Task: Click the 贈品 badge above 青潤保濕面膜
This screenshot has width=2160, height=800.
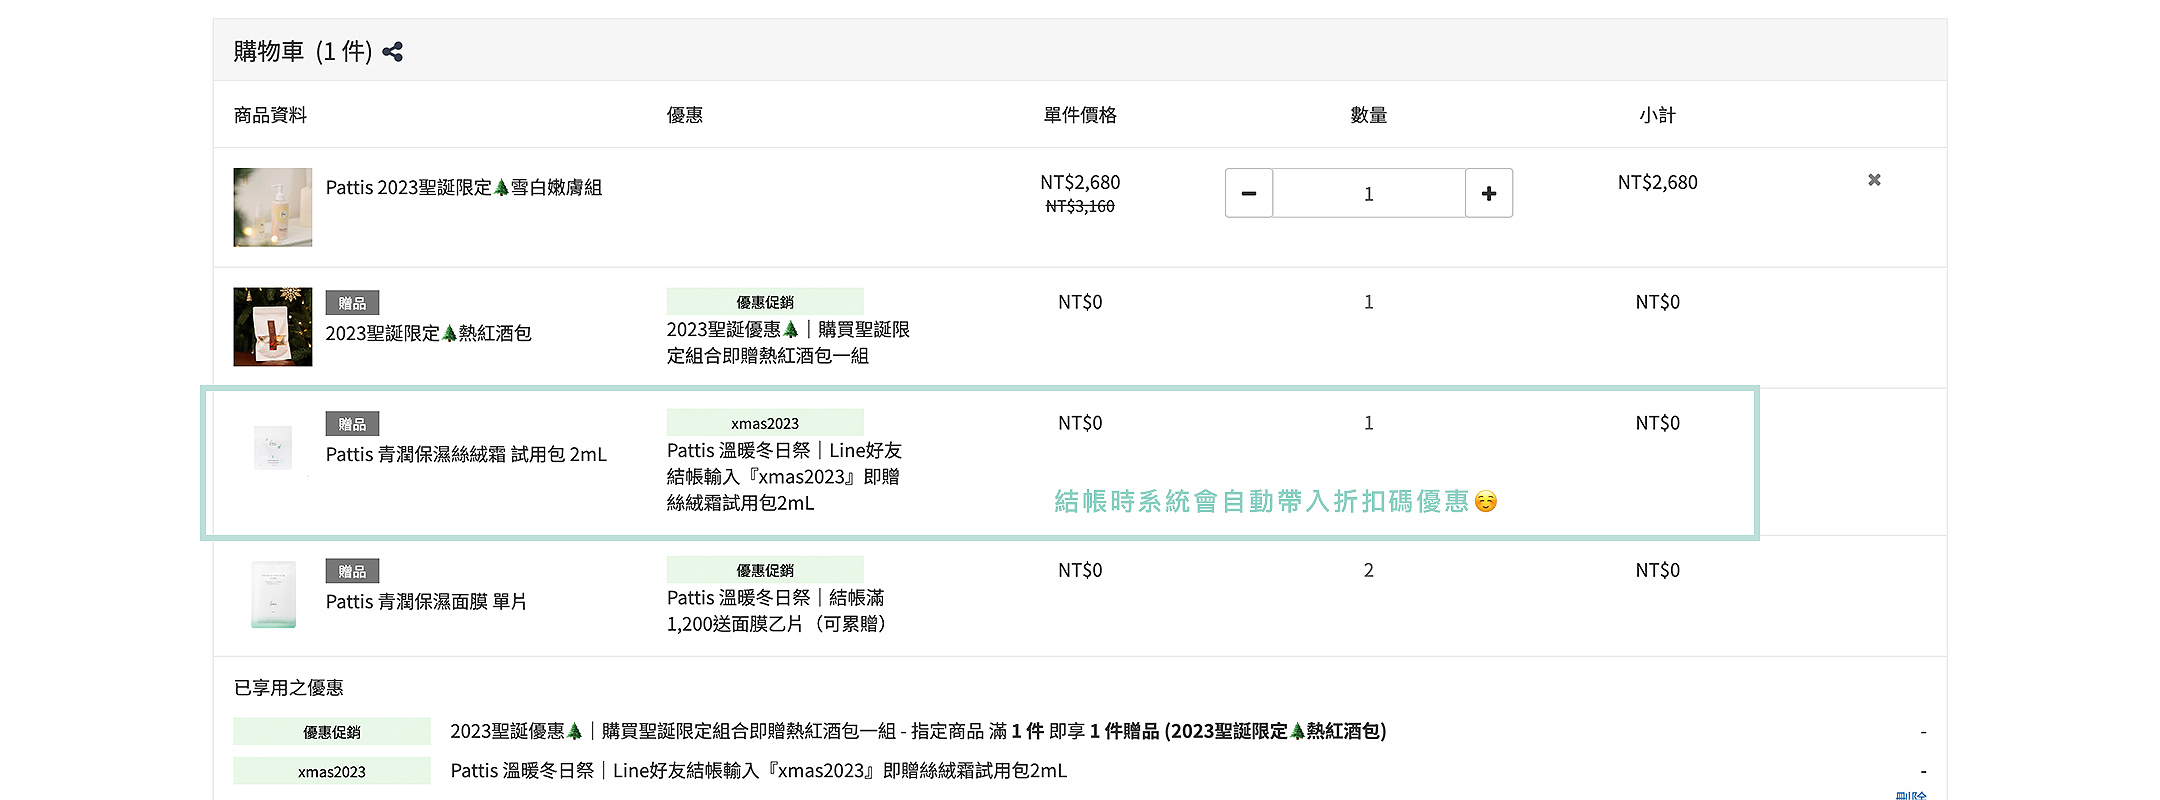Action: (x=352, y=571)
